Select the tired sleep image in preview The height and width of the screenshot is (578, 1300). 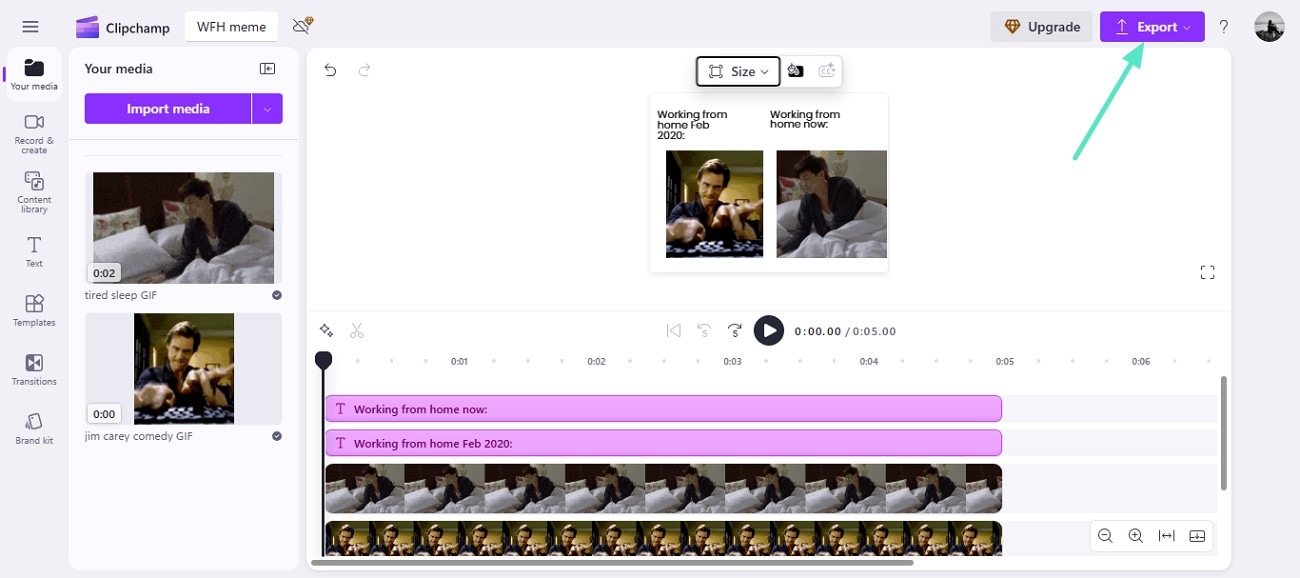tap(831, 204)
